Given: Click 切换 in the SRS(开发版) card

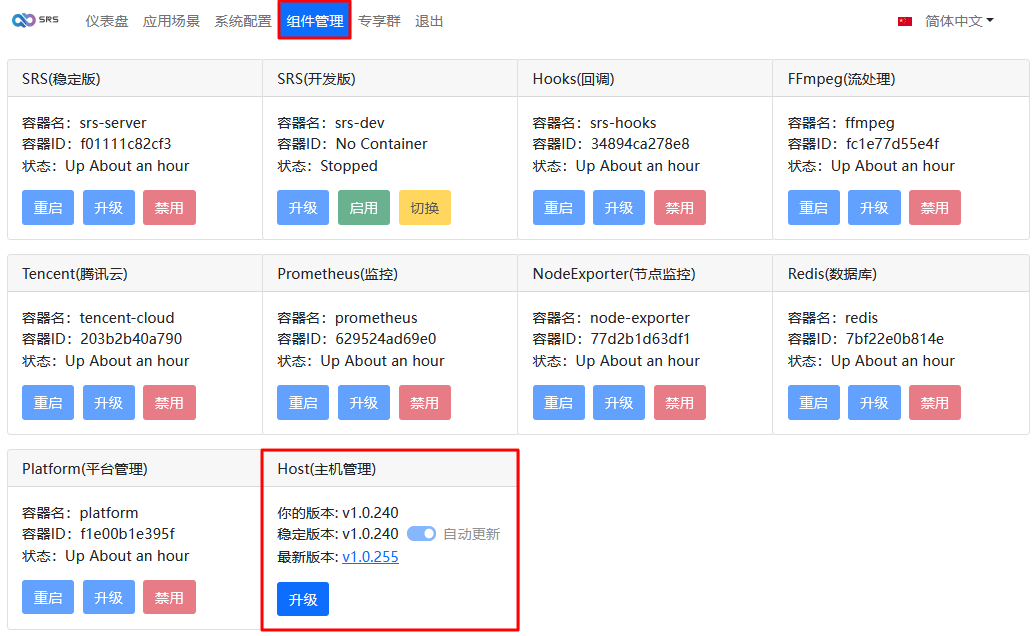Looking at the screenshot, I should (424, 207).
